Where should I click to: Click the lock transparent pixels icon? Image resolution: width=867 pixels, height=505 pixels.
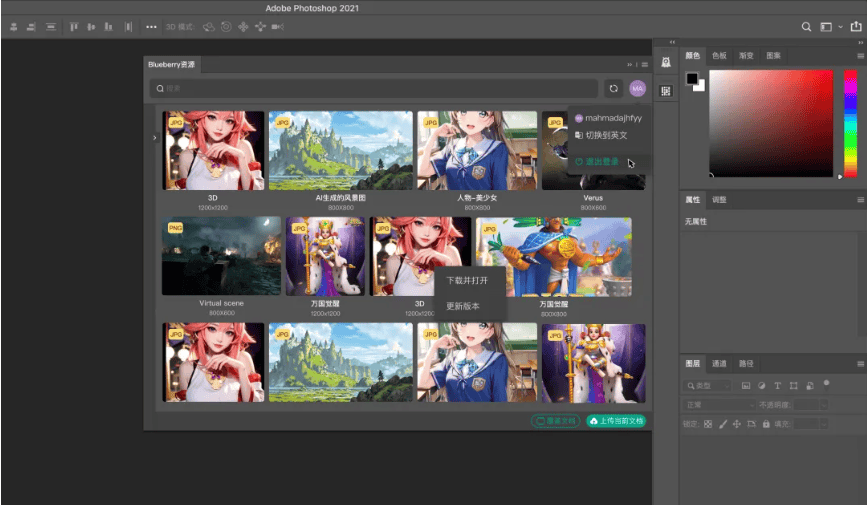click(708, 424)
